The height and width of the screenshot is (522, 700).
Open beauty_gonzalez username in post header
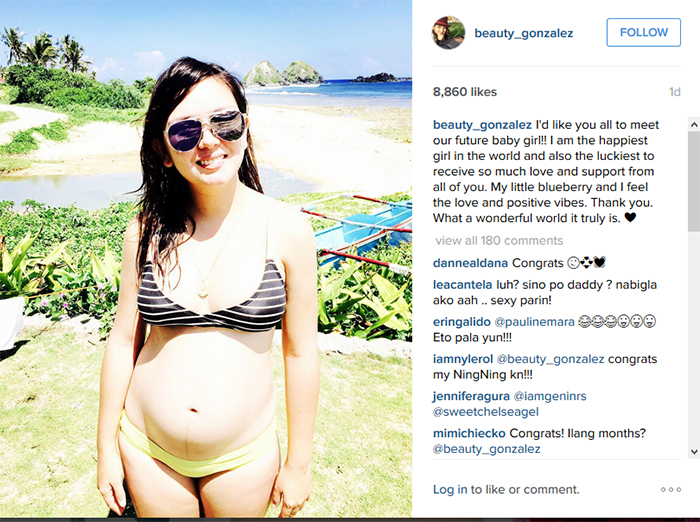point(524,33)
